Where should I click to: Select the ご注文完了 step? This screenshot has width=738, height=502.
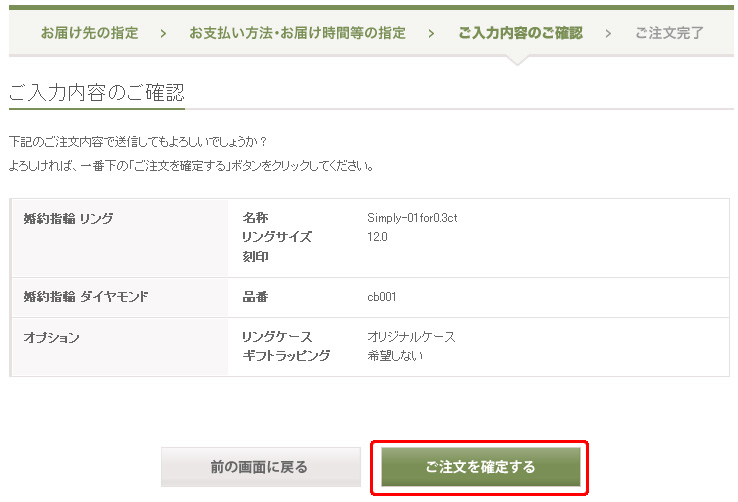(x=669, y=33)
